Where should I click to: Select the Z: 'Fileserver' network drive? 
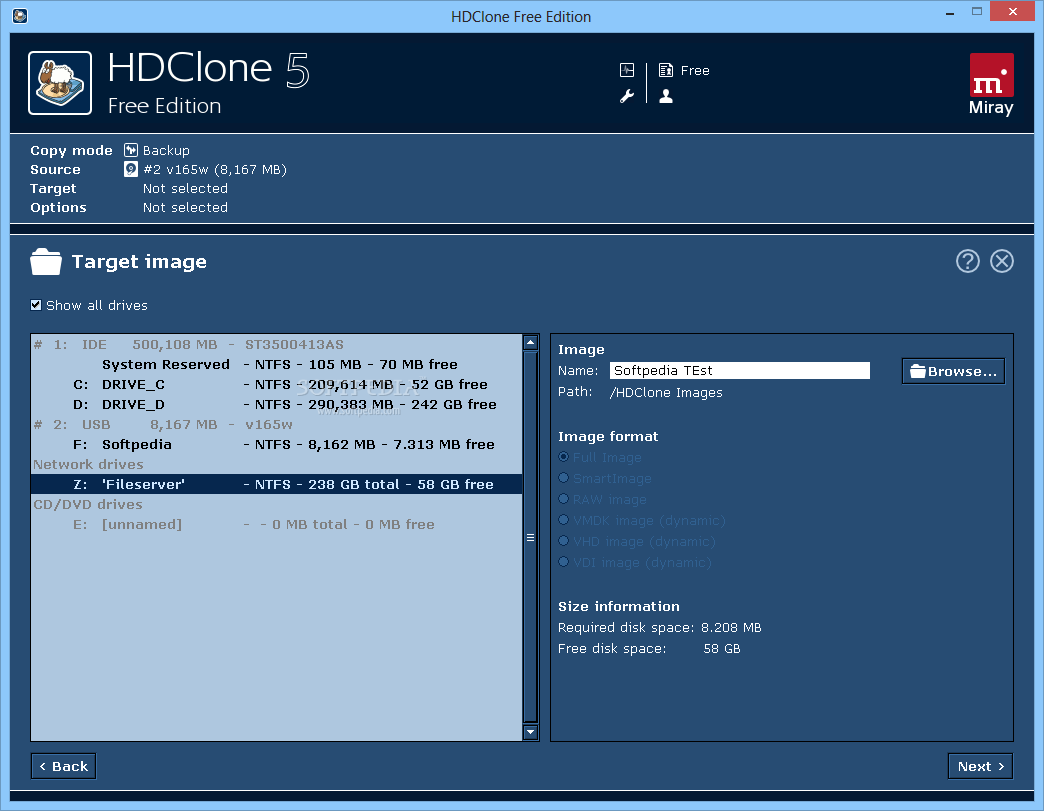(x=277, y=484)
